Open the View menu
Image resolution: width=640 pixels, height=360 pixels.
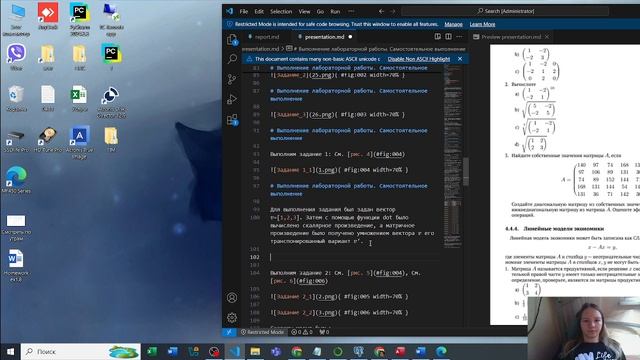(x=304, y=11)
